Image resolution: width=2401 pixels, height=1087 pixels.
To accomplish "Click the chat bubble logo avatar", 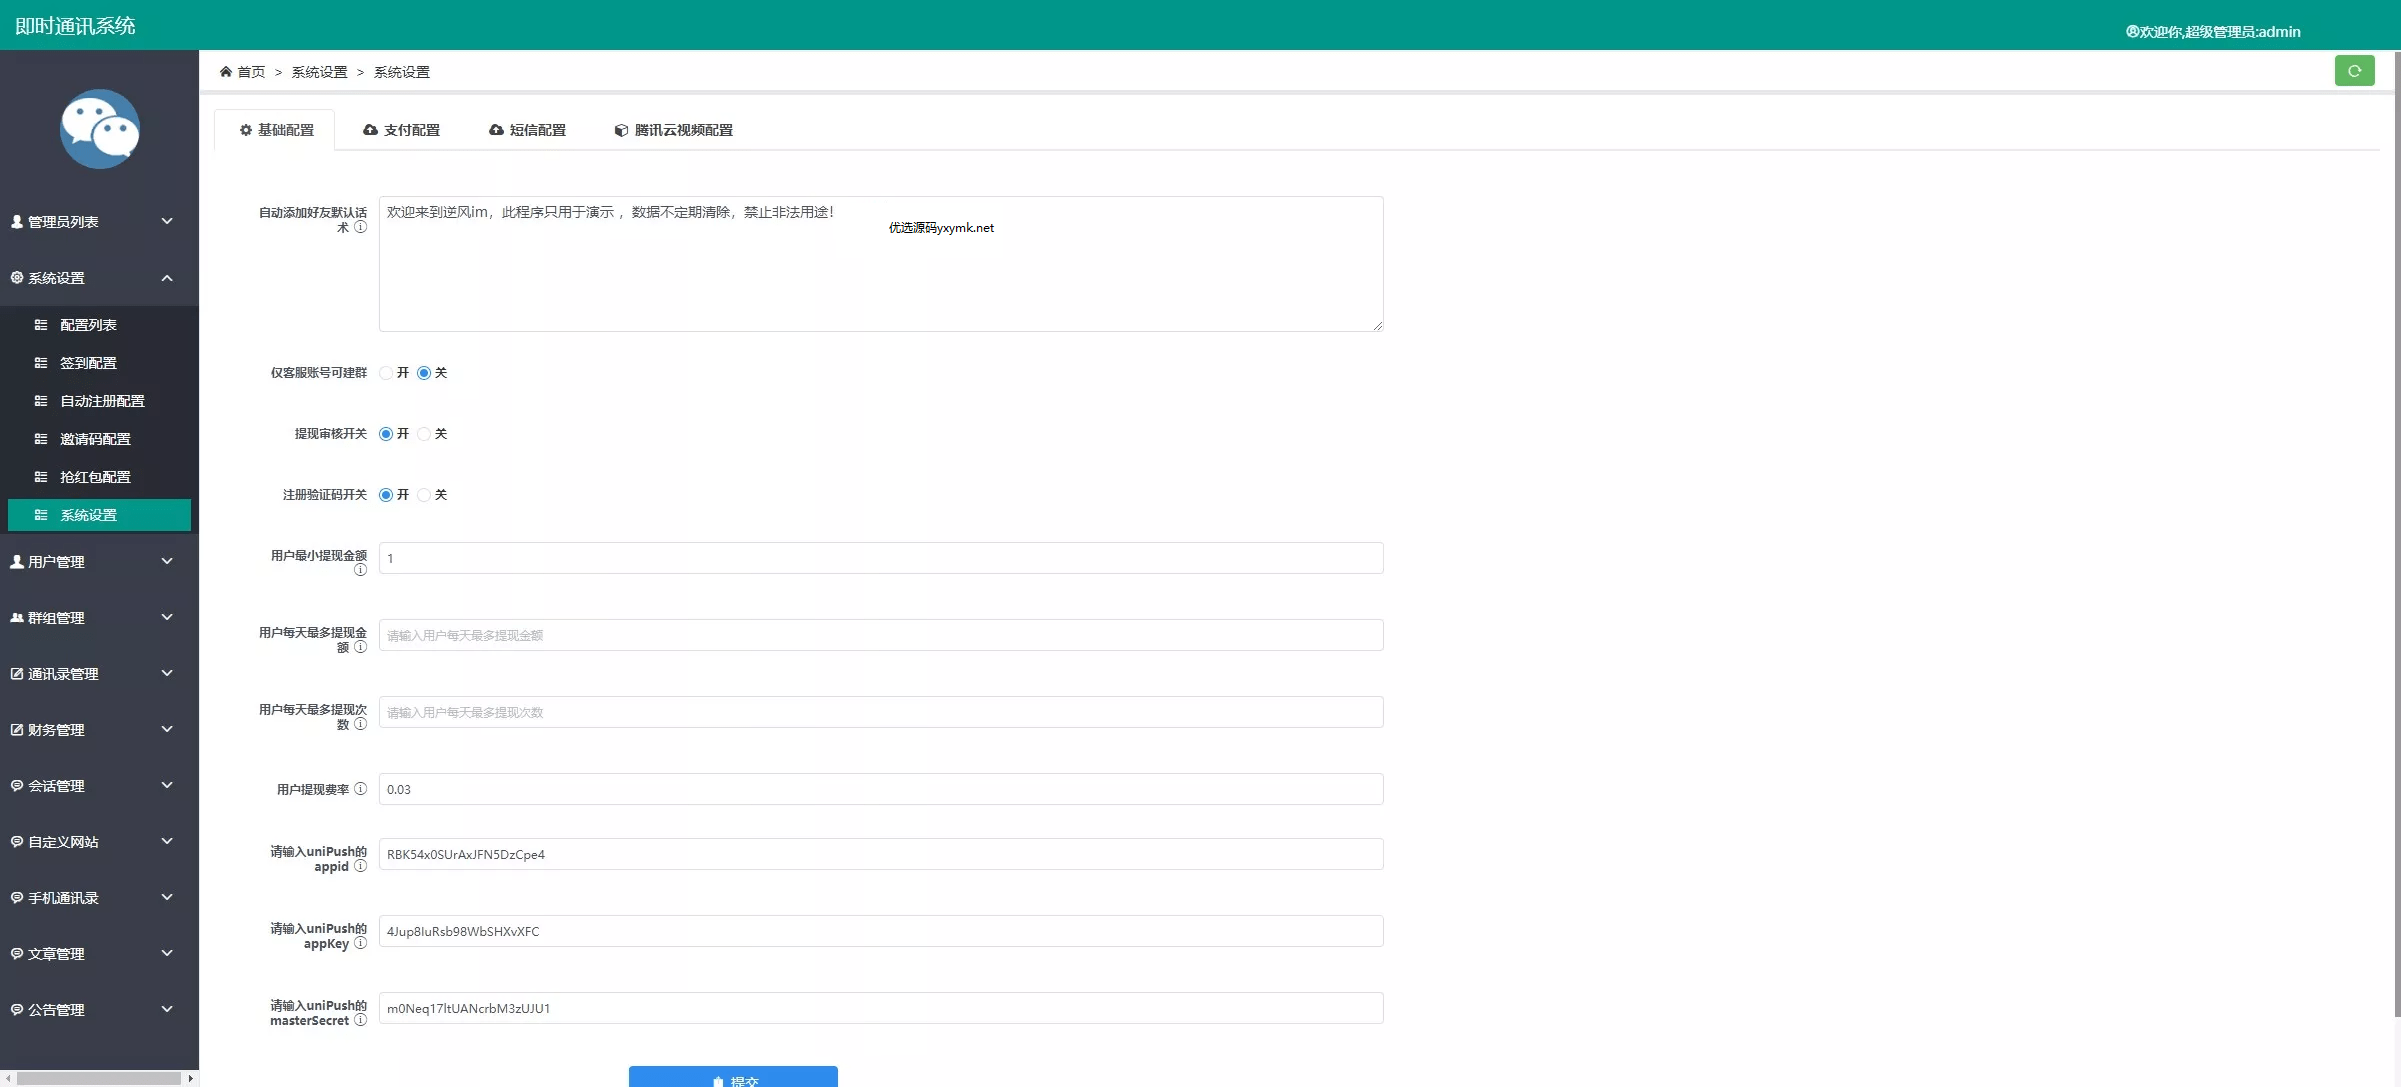I will [x=100, y=129].
